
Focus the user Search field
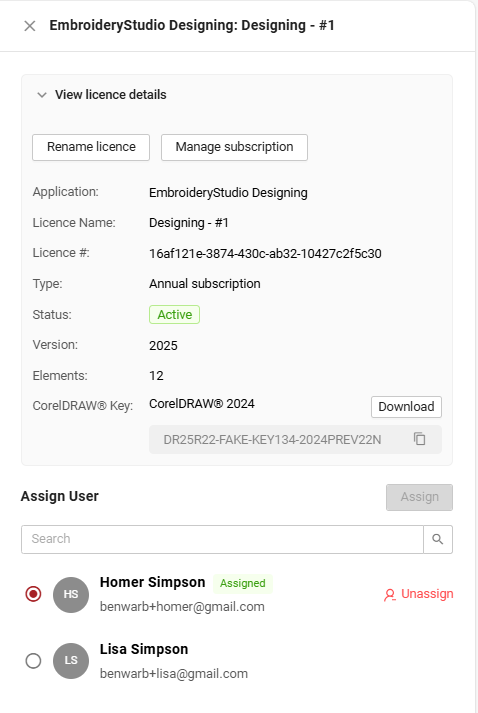(222, 539)
